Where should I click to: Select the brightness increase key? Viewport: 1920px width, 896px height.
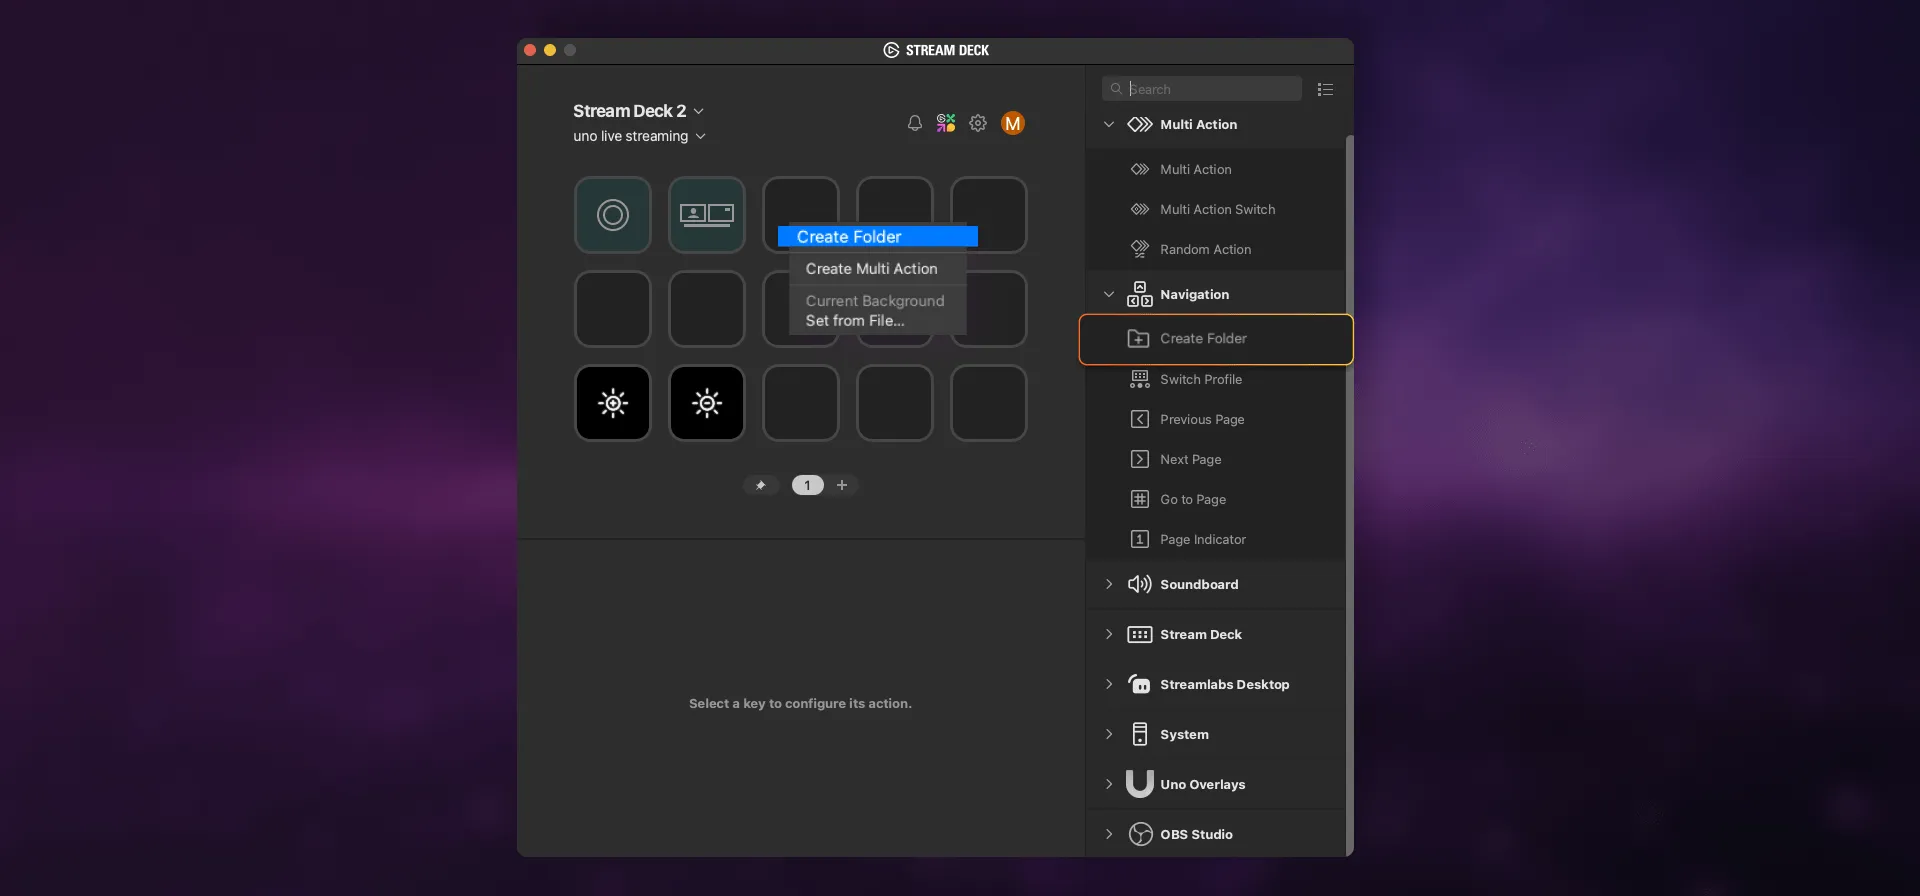[613, 403]
